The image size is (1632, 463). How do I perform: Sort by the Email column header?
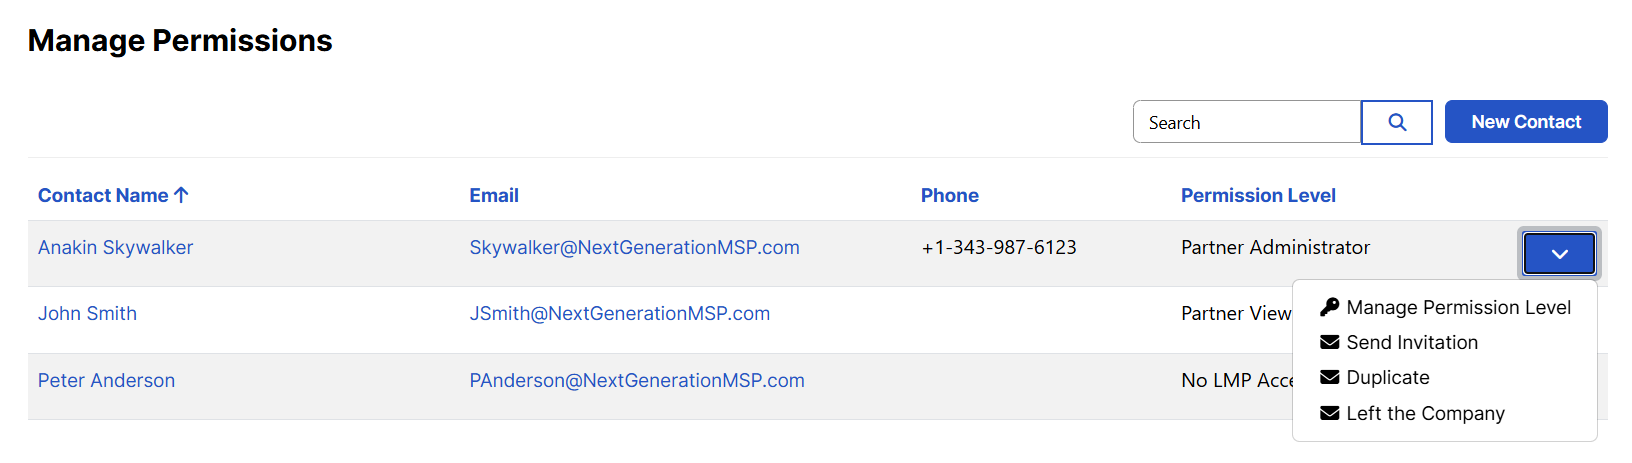(494, 195)
